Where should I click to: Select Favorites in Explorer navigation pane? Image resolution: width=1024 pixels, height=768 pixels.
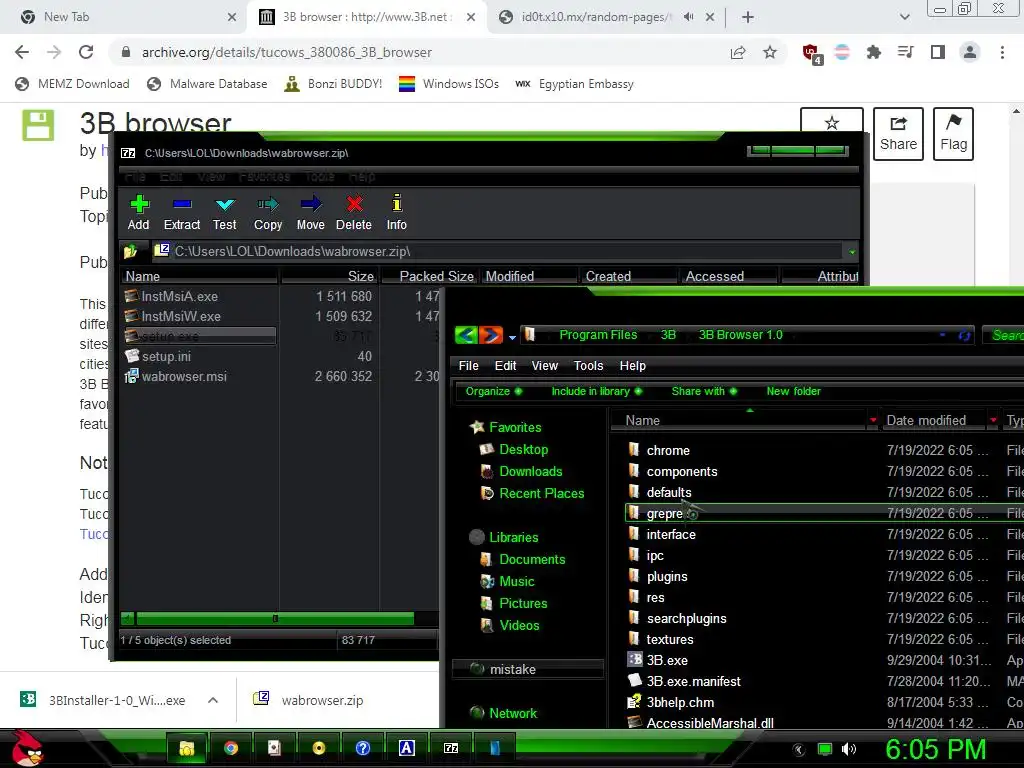click(505, 427)
